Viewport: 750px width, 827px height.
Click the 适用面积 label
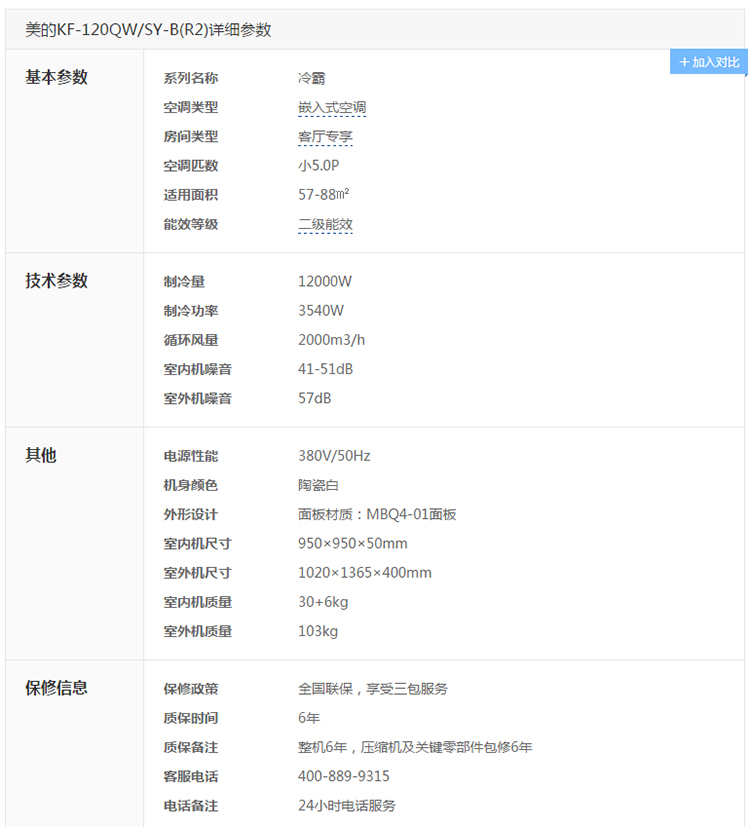[x=190, y=195]
